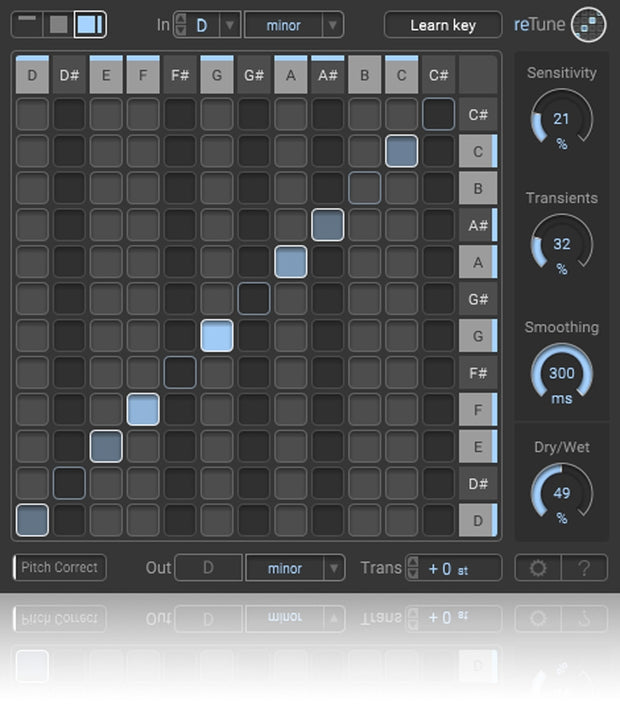Open the In key D dropdown arrow
Image resolution: width=620 pixels, height=725 pixels.
pos(230,25)
